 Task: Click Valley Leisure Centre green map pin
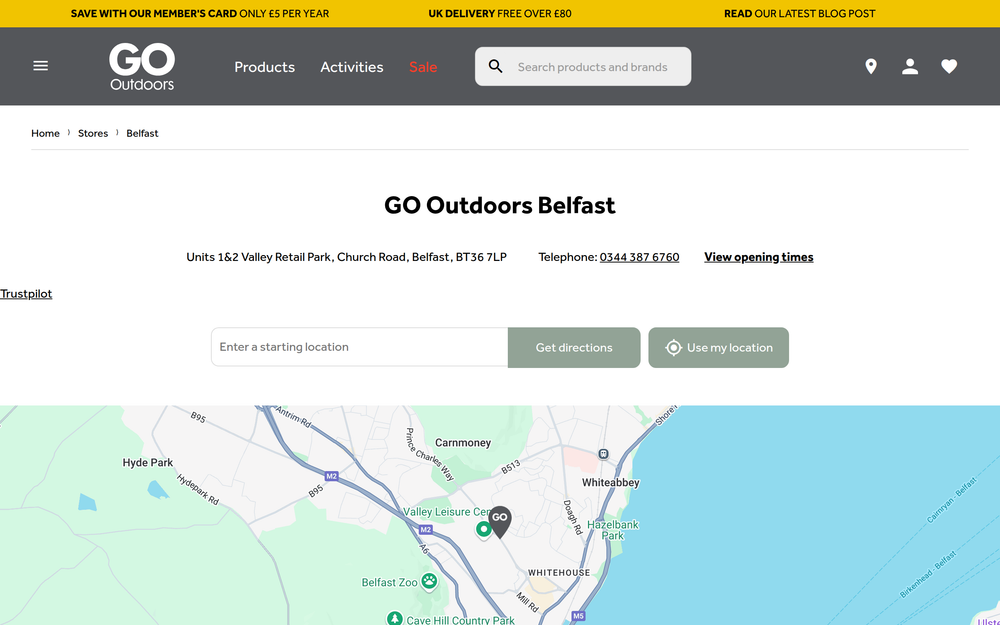483,529
